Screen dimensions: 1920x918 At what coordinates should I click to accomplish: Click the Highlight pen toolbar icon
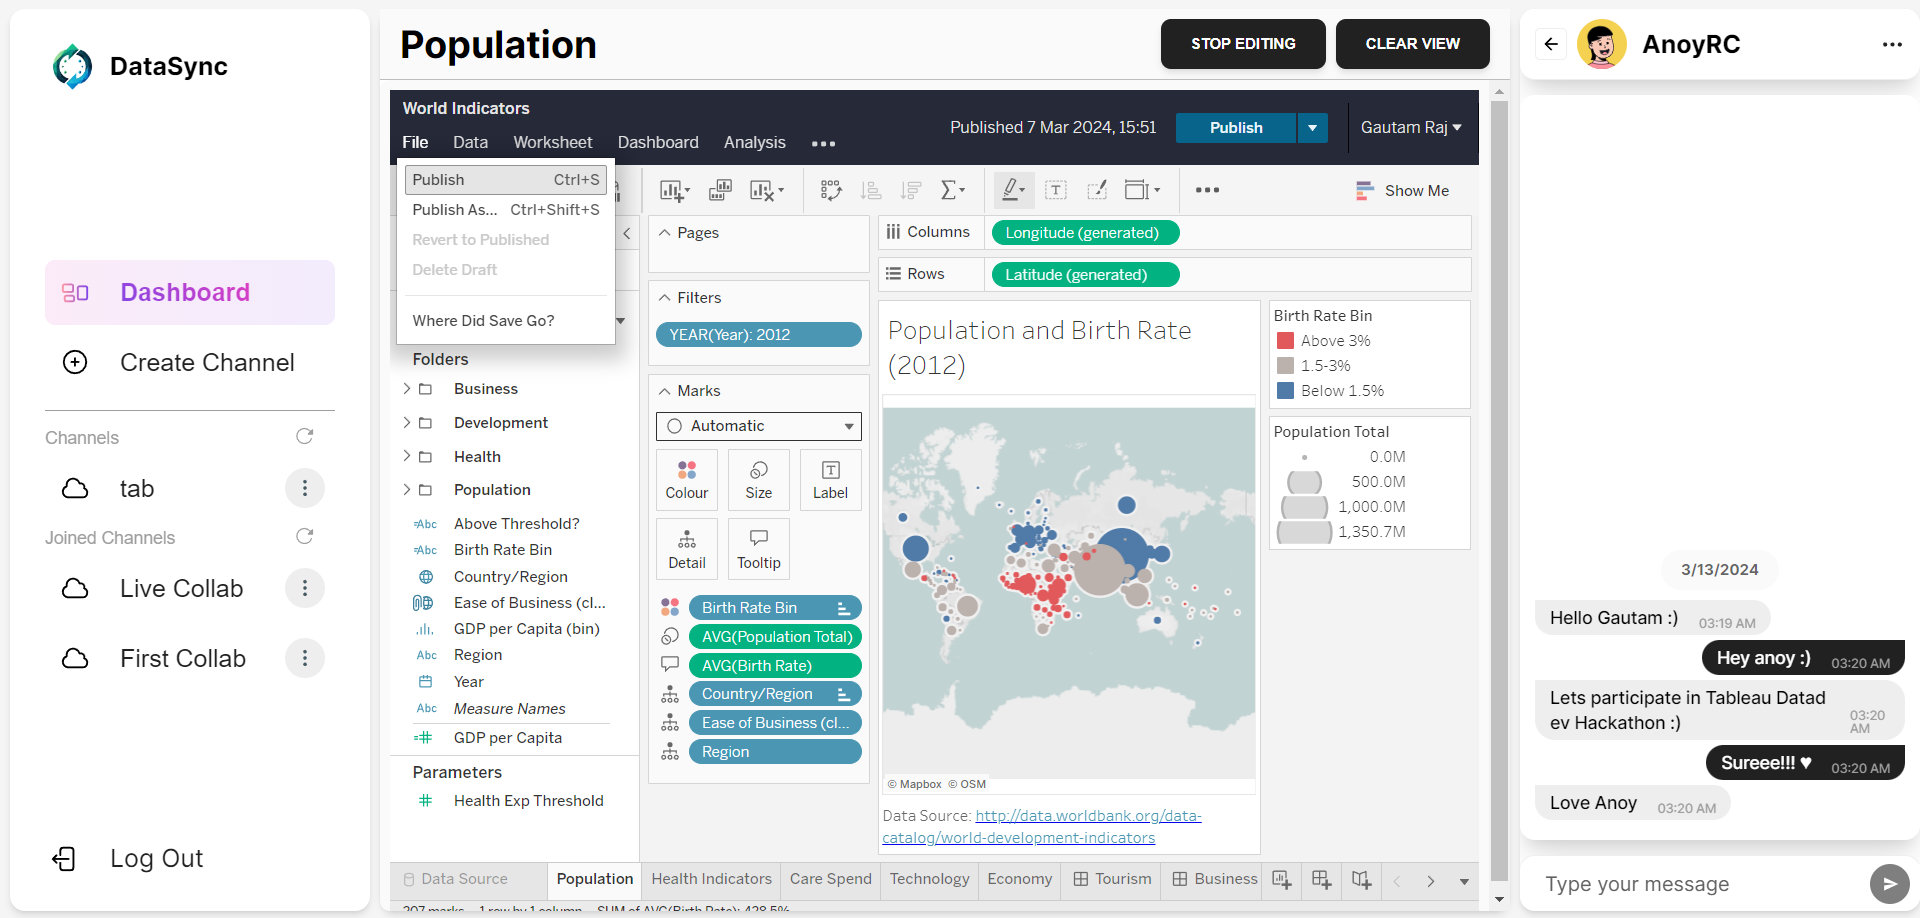[1014, 190]
